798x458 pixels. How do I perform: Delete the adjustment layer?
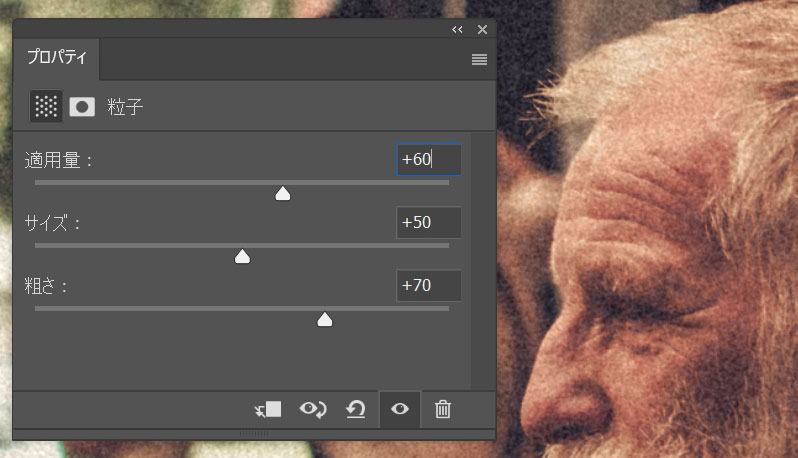pos(443,409)
